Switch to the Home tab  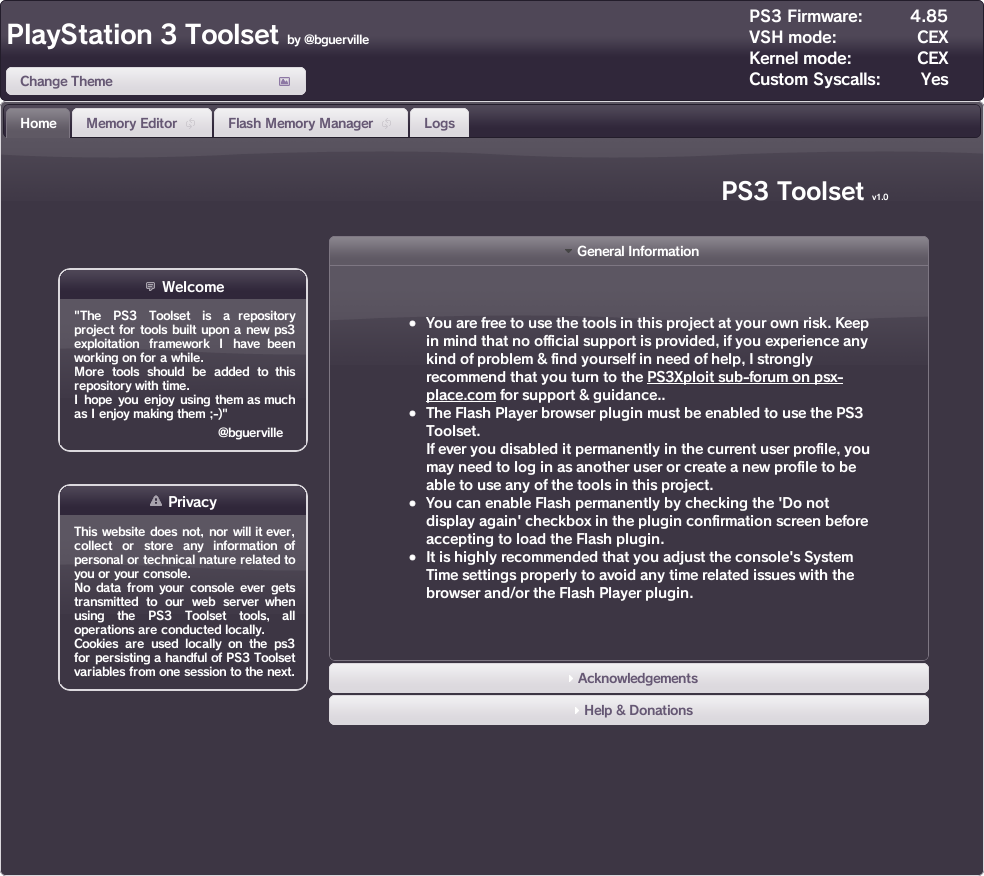pyautogui.click(x=38, y=123)
